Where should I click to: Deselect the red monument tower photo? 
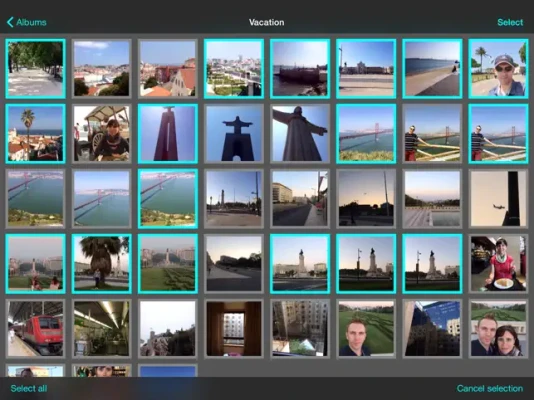[168, 134]
